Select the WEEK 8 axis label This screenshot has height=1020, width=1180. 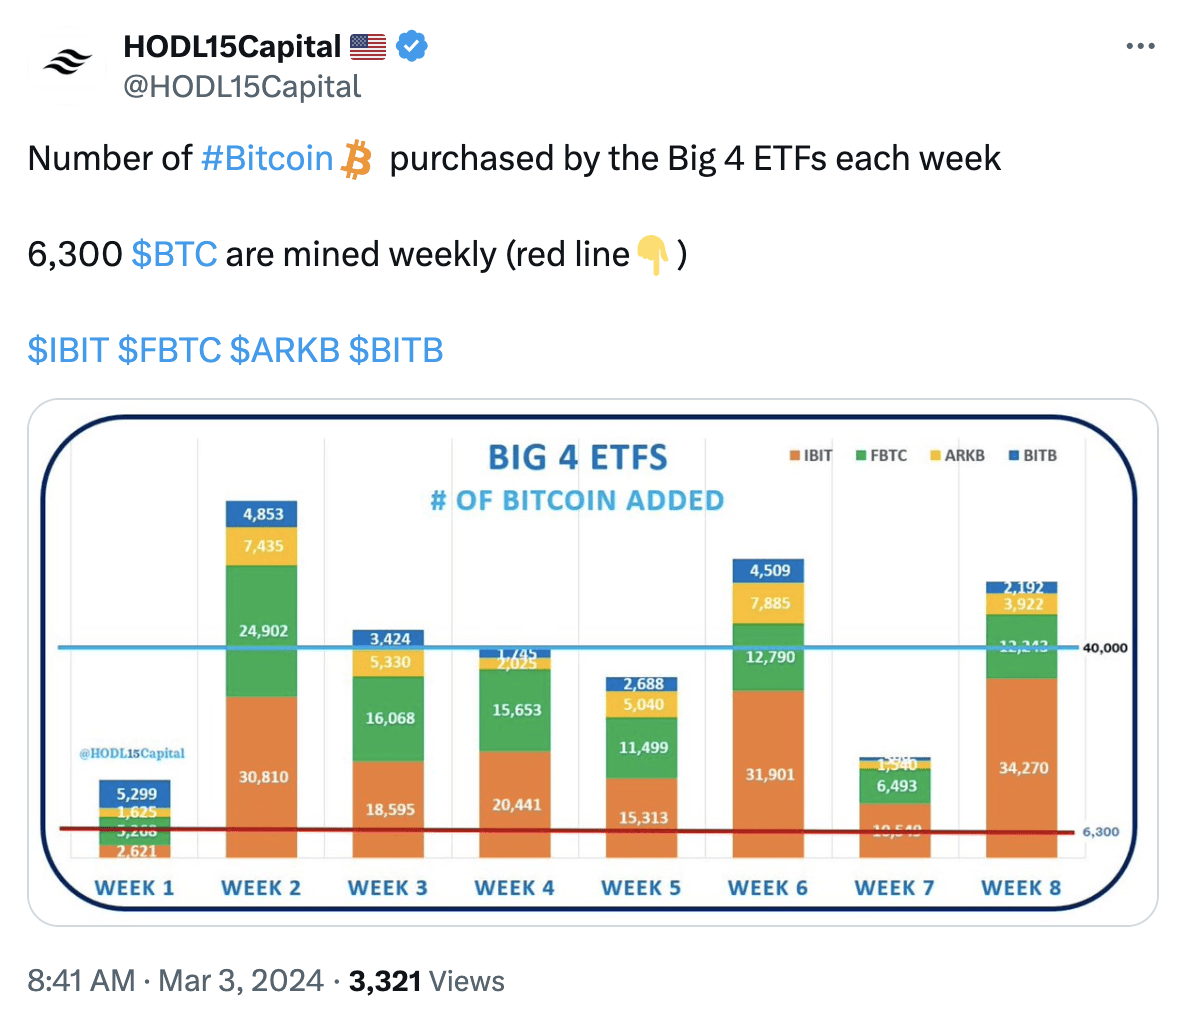coord(1021,887)
